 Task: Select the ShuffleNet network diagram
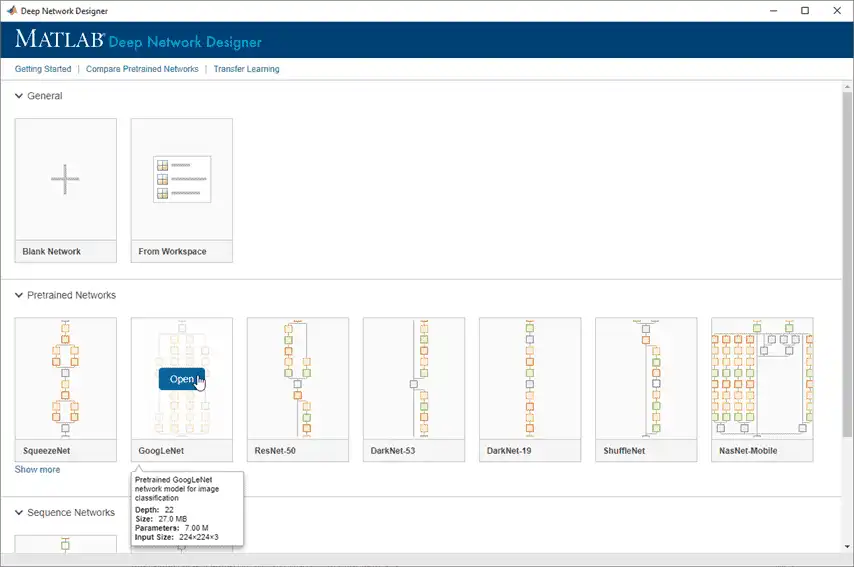(646, 379)
